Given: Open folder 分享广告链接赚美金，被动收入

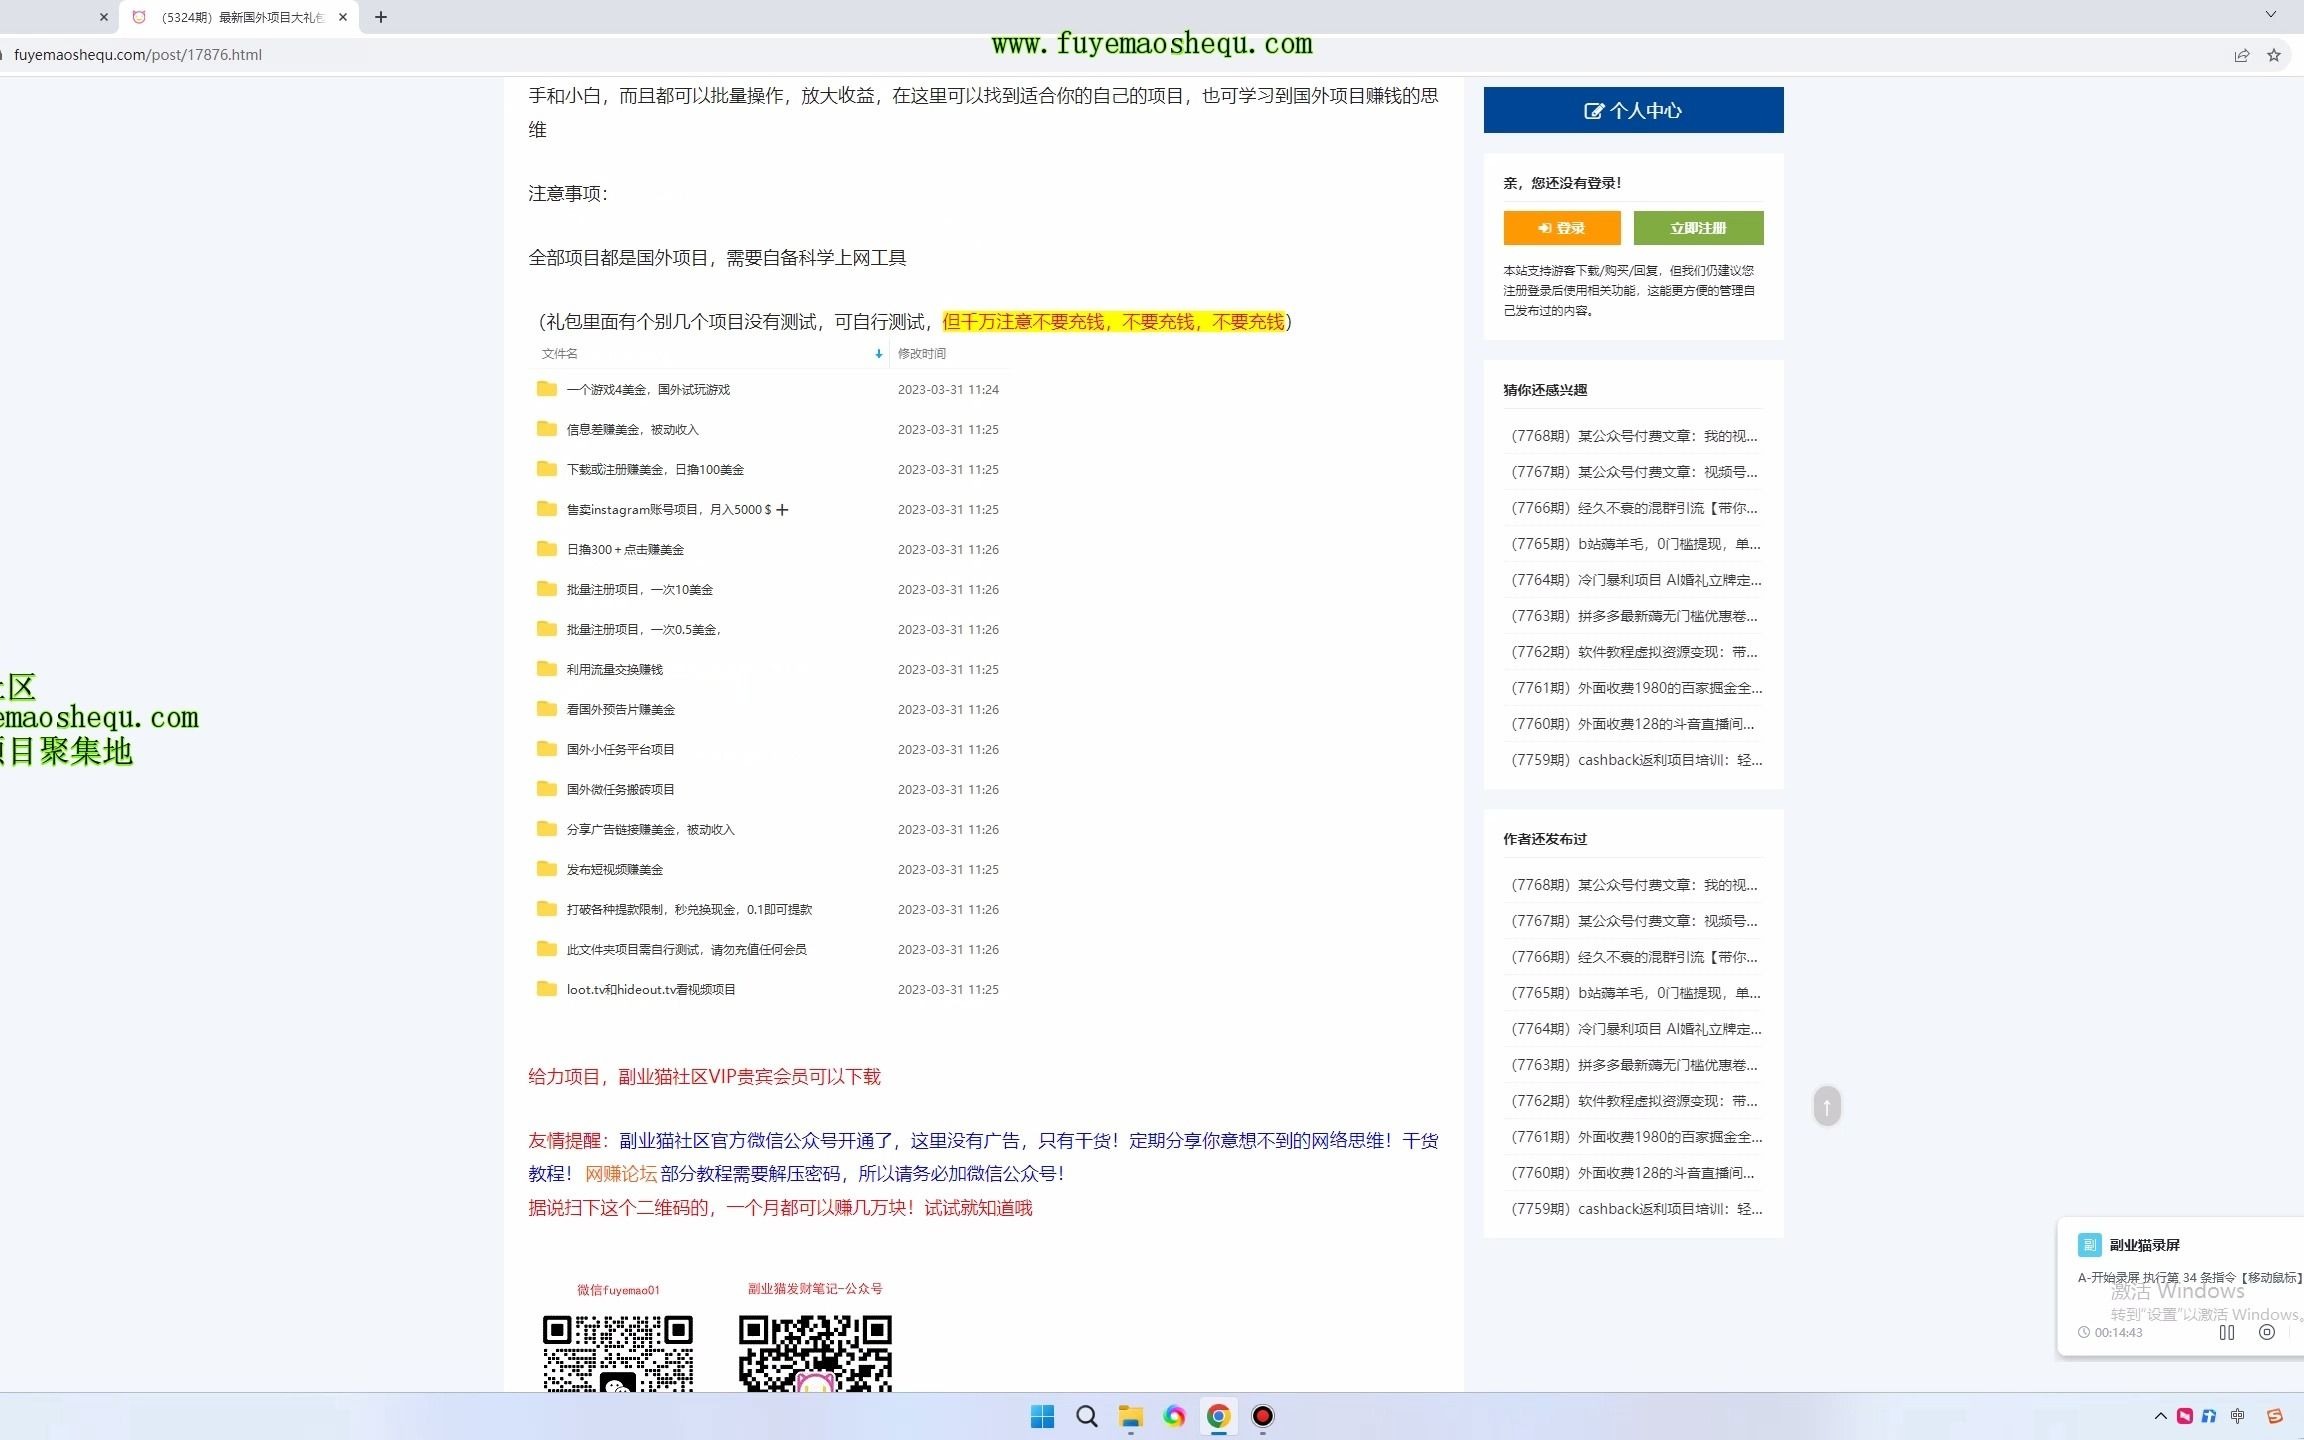Looking at the screenshot, I should pos(650,830).
